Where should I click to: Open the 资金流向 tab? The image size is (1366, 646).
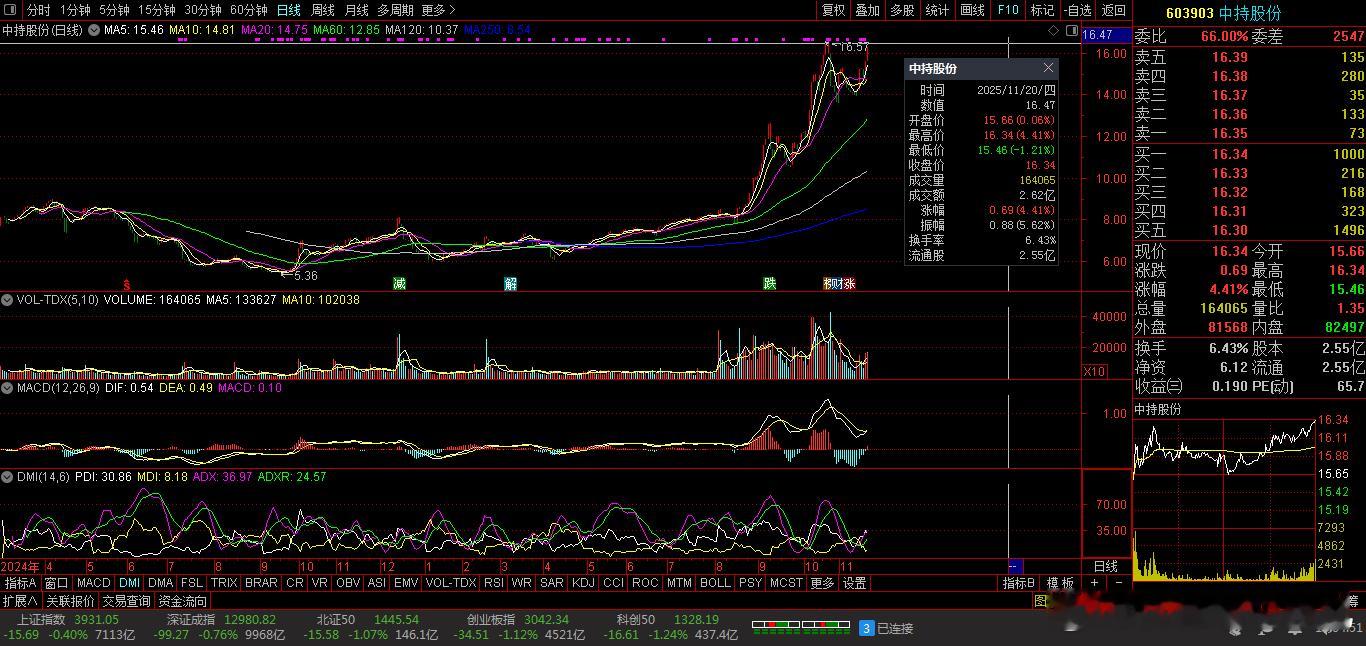point(183,601)
